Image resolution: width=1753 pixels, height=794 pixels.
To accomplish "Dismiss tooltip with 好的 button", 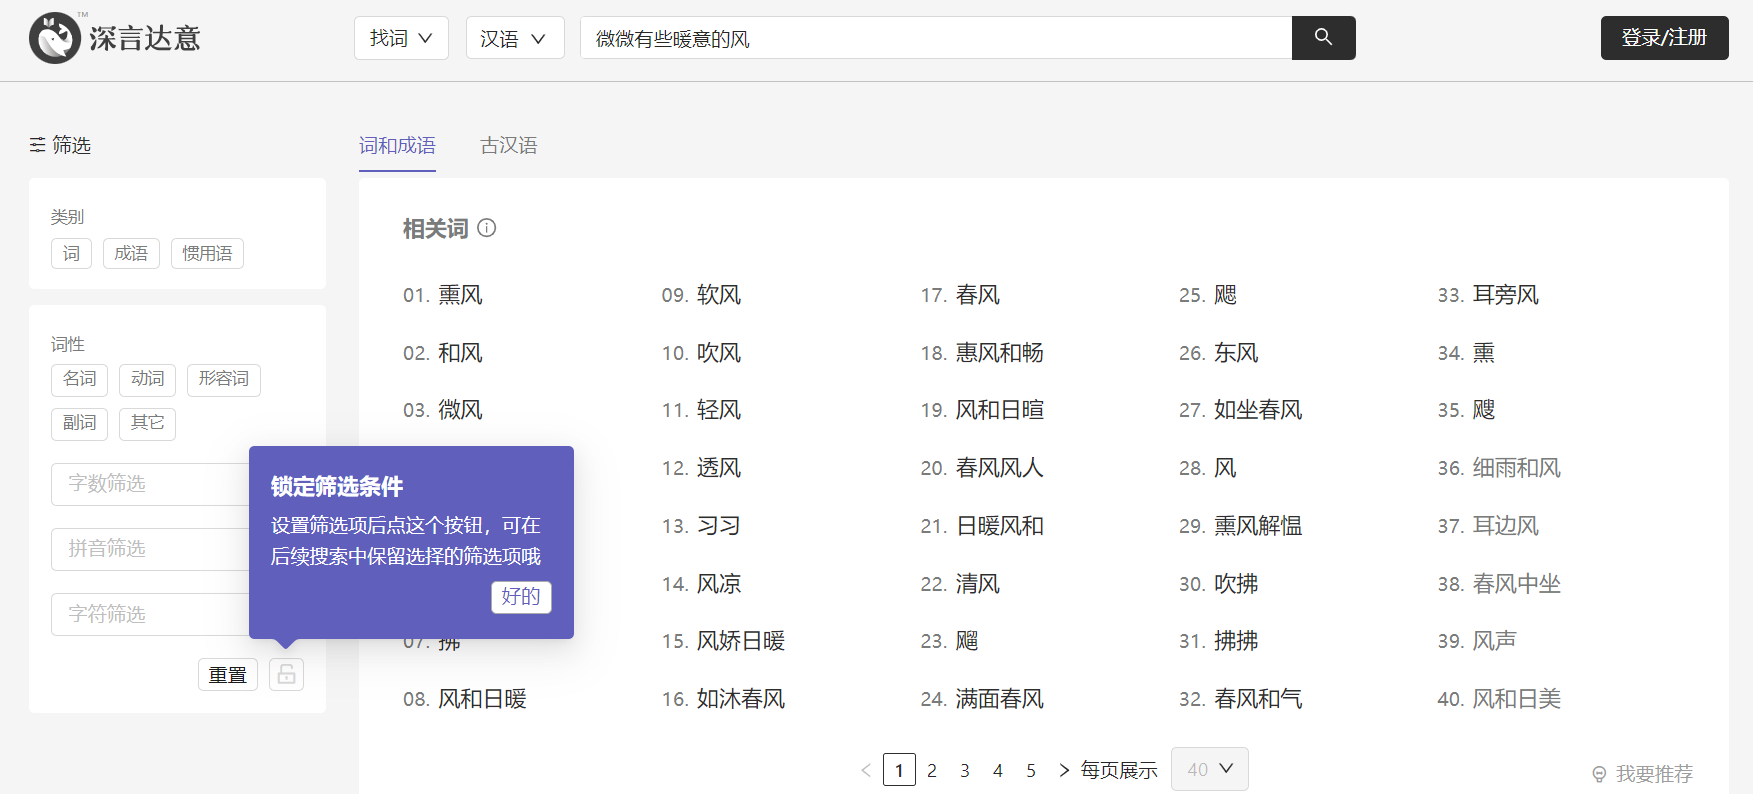I will pos(521,597).
